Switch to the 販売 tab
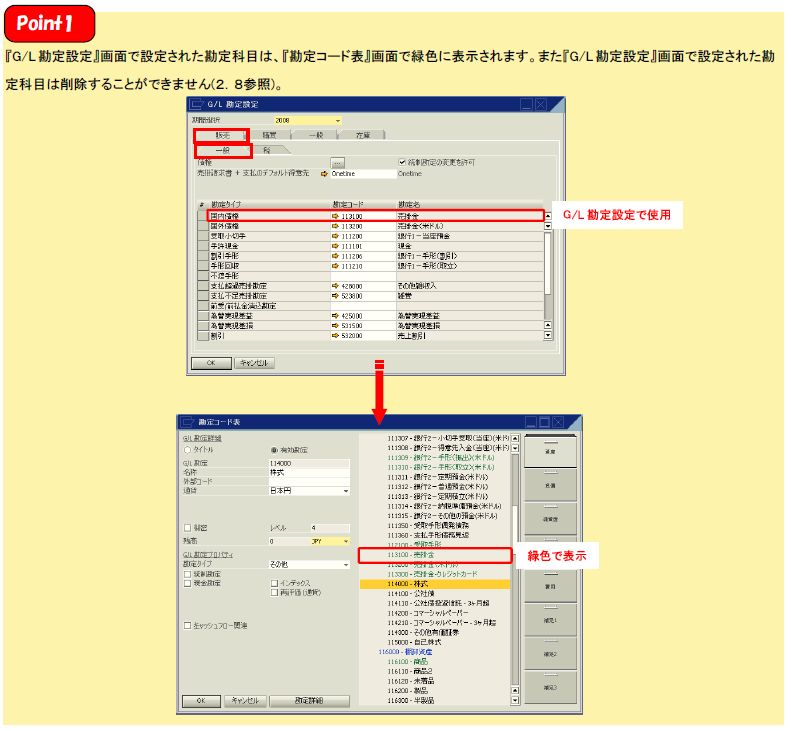This screenshot has width=792, height=731. point(222,134)
